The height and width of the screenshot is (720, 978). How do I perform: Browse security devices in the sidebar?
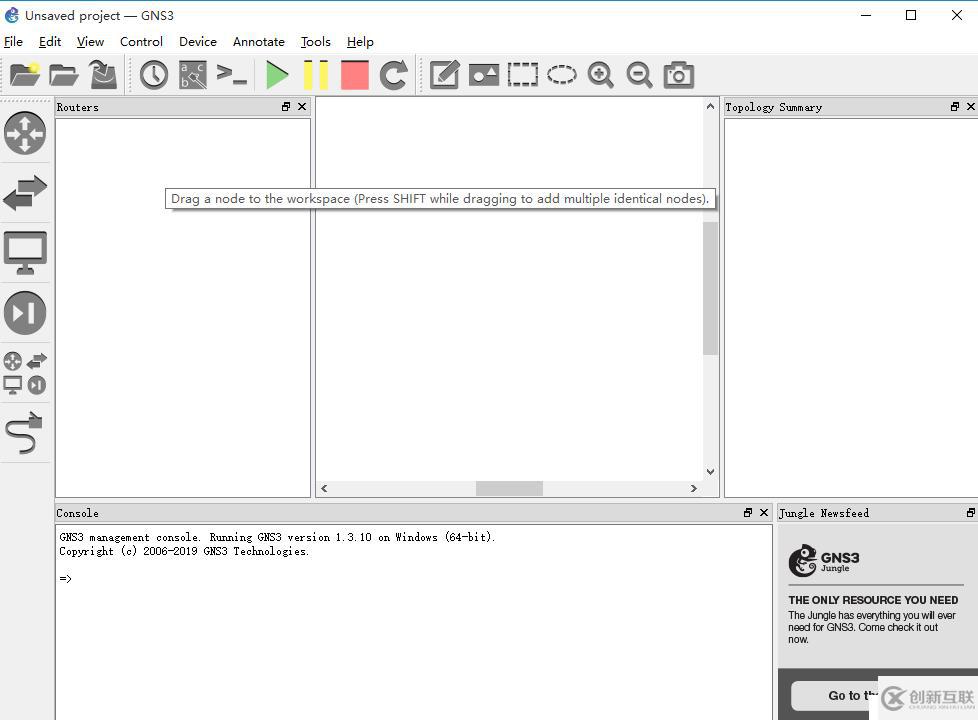coord(25,313)
